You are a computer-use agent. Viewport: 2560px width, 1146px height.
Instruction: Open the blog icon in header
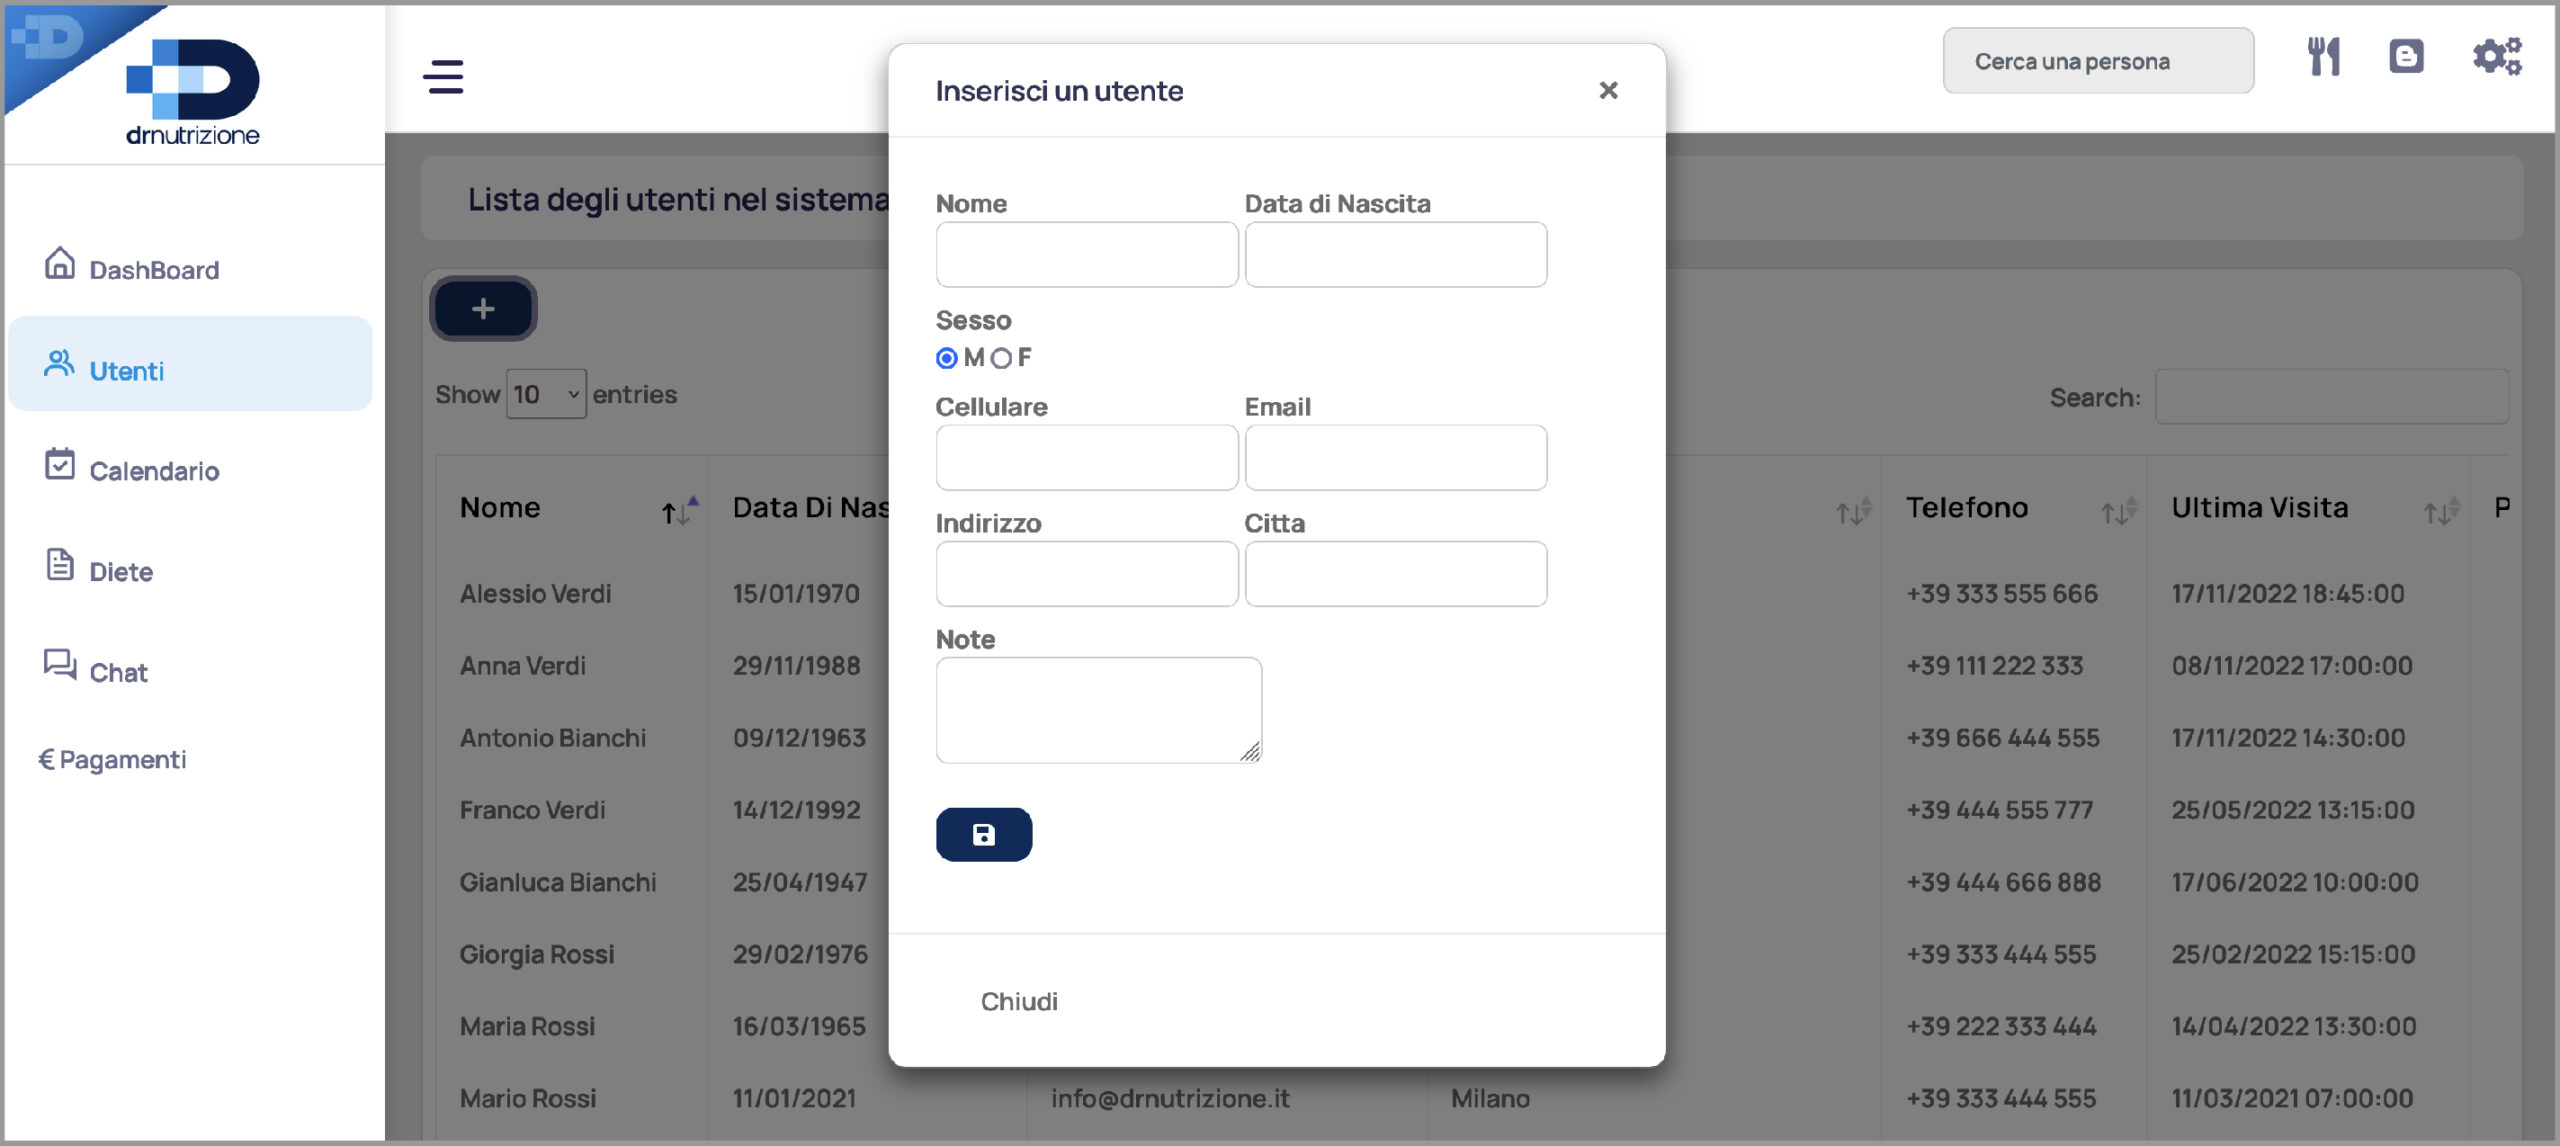pos(2406,56)
